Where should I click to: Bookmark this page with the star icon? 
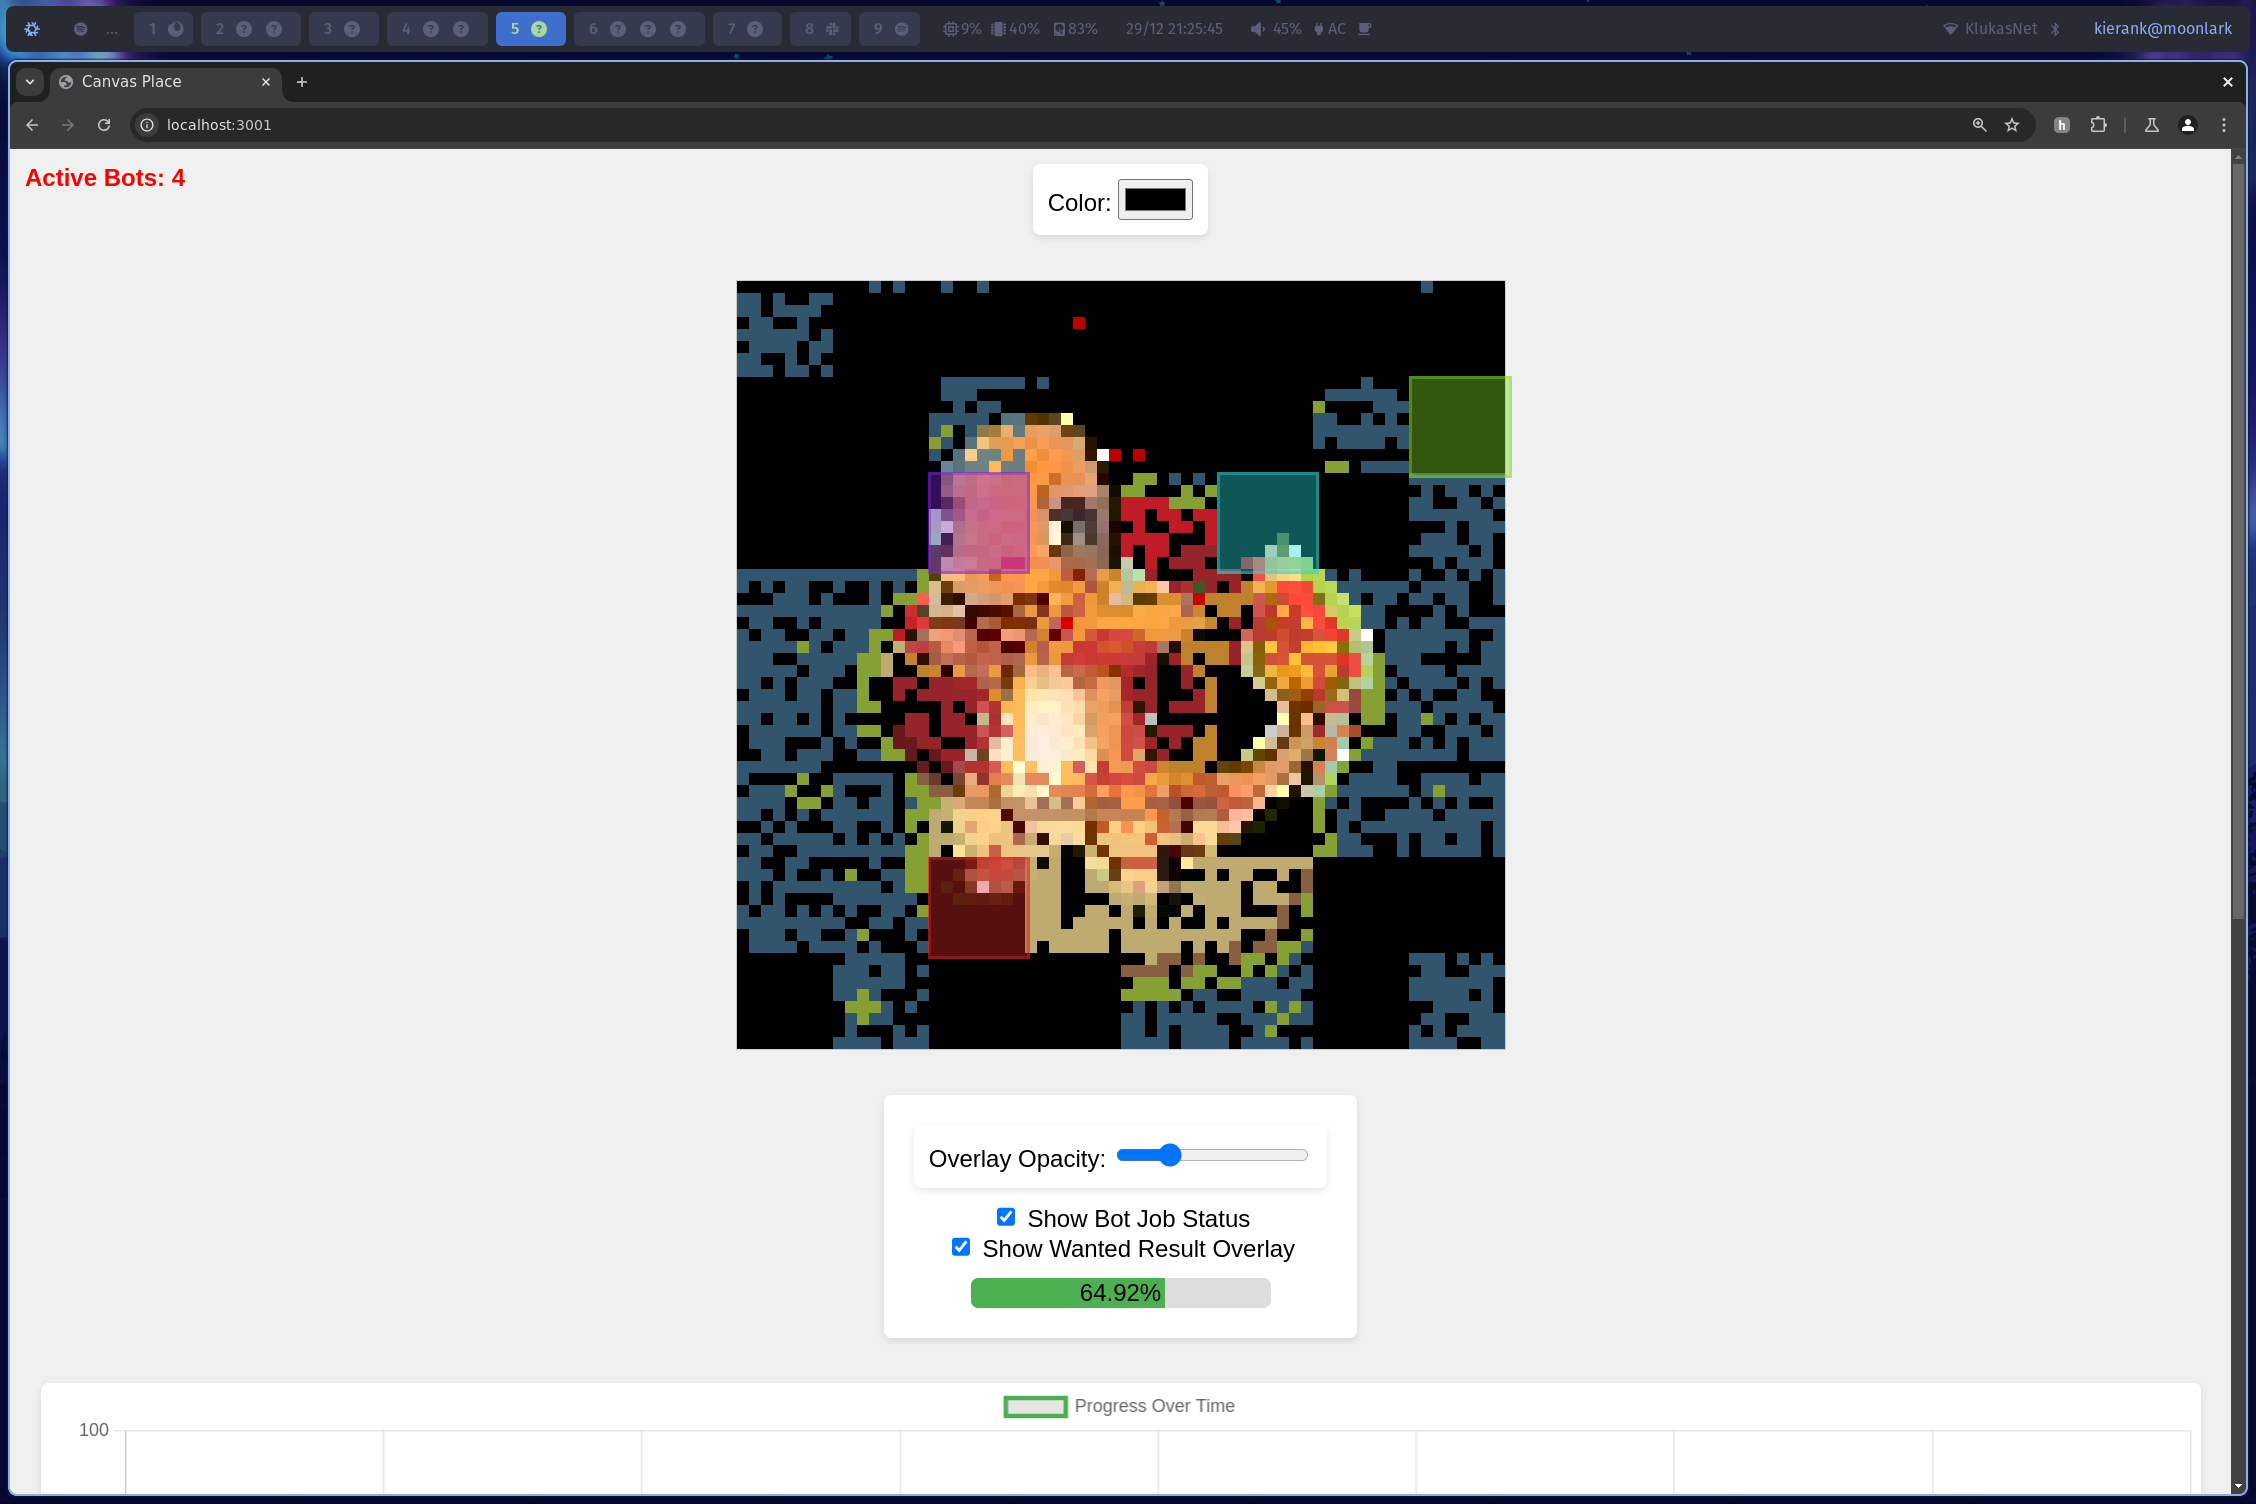click(2012, 125)
